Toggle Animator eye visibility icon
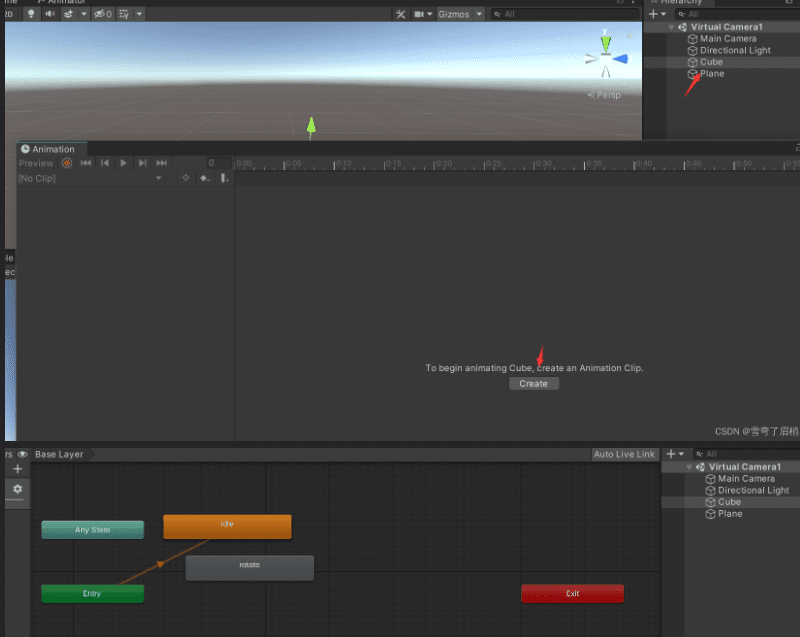Image resolution: width=800 pixels, height=637 pixels. tap(22, 454)
